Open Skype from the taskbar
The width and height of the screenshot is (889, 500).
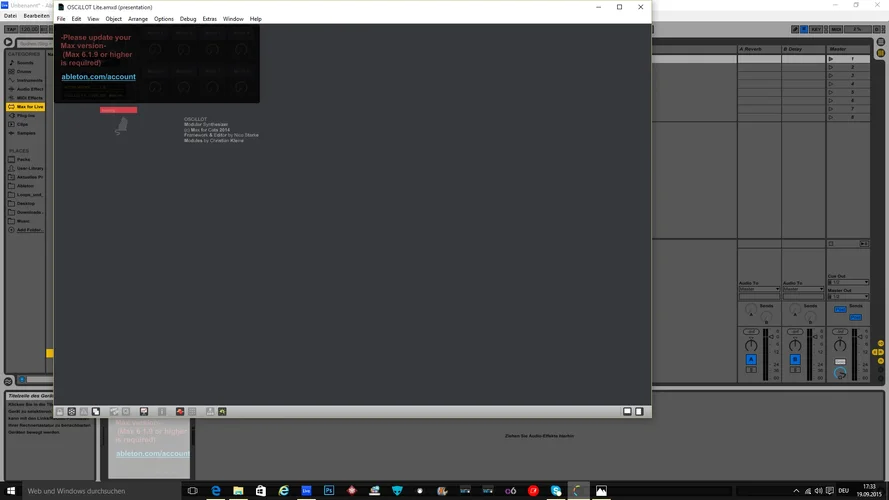click(556, 491)
